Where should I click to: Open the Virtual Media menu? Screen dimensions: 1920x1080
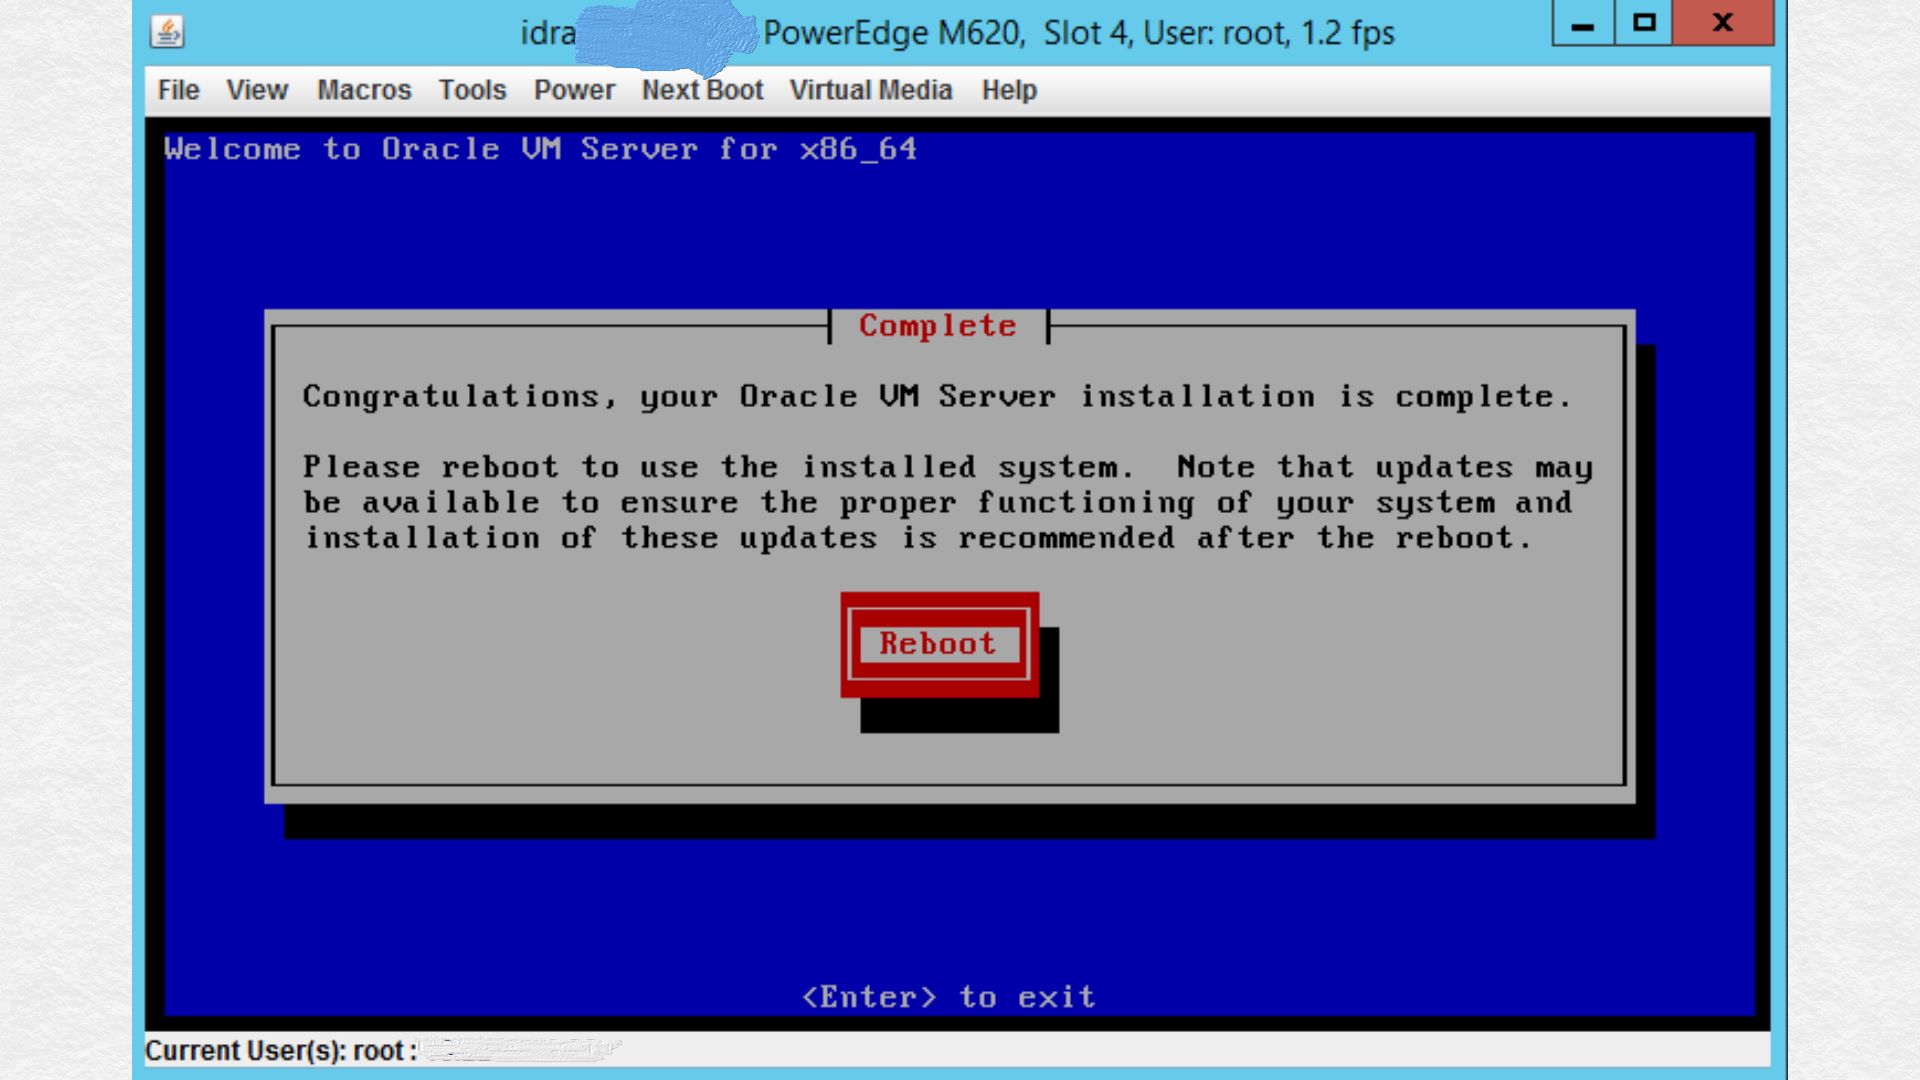[870, 90]
